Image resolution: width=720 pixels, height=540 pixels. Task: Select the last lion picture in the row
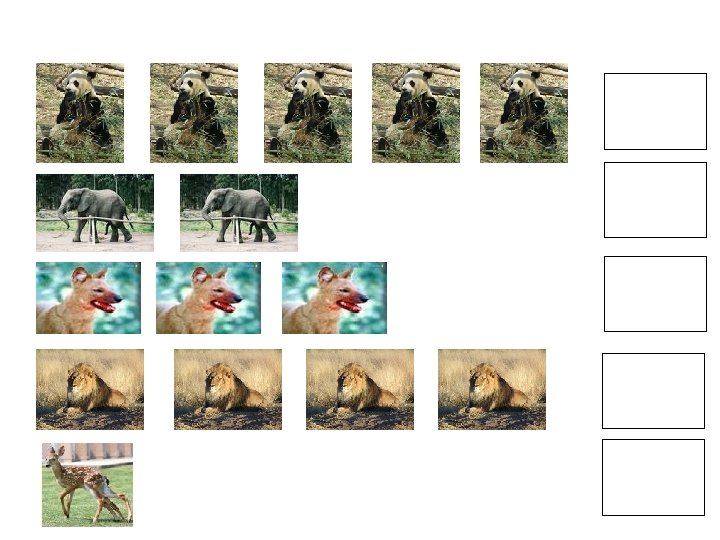tap(492, 389)
